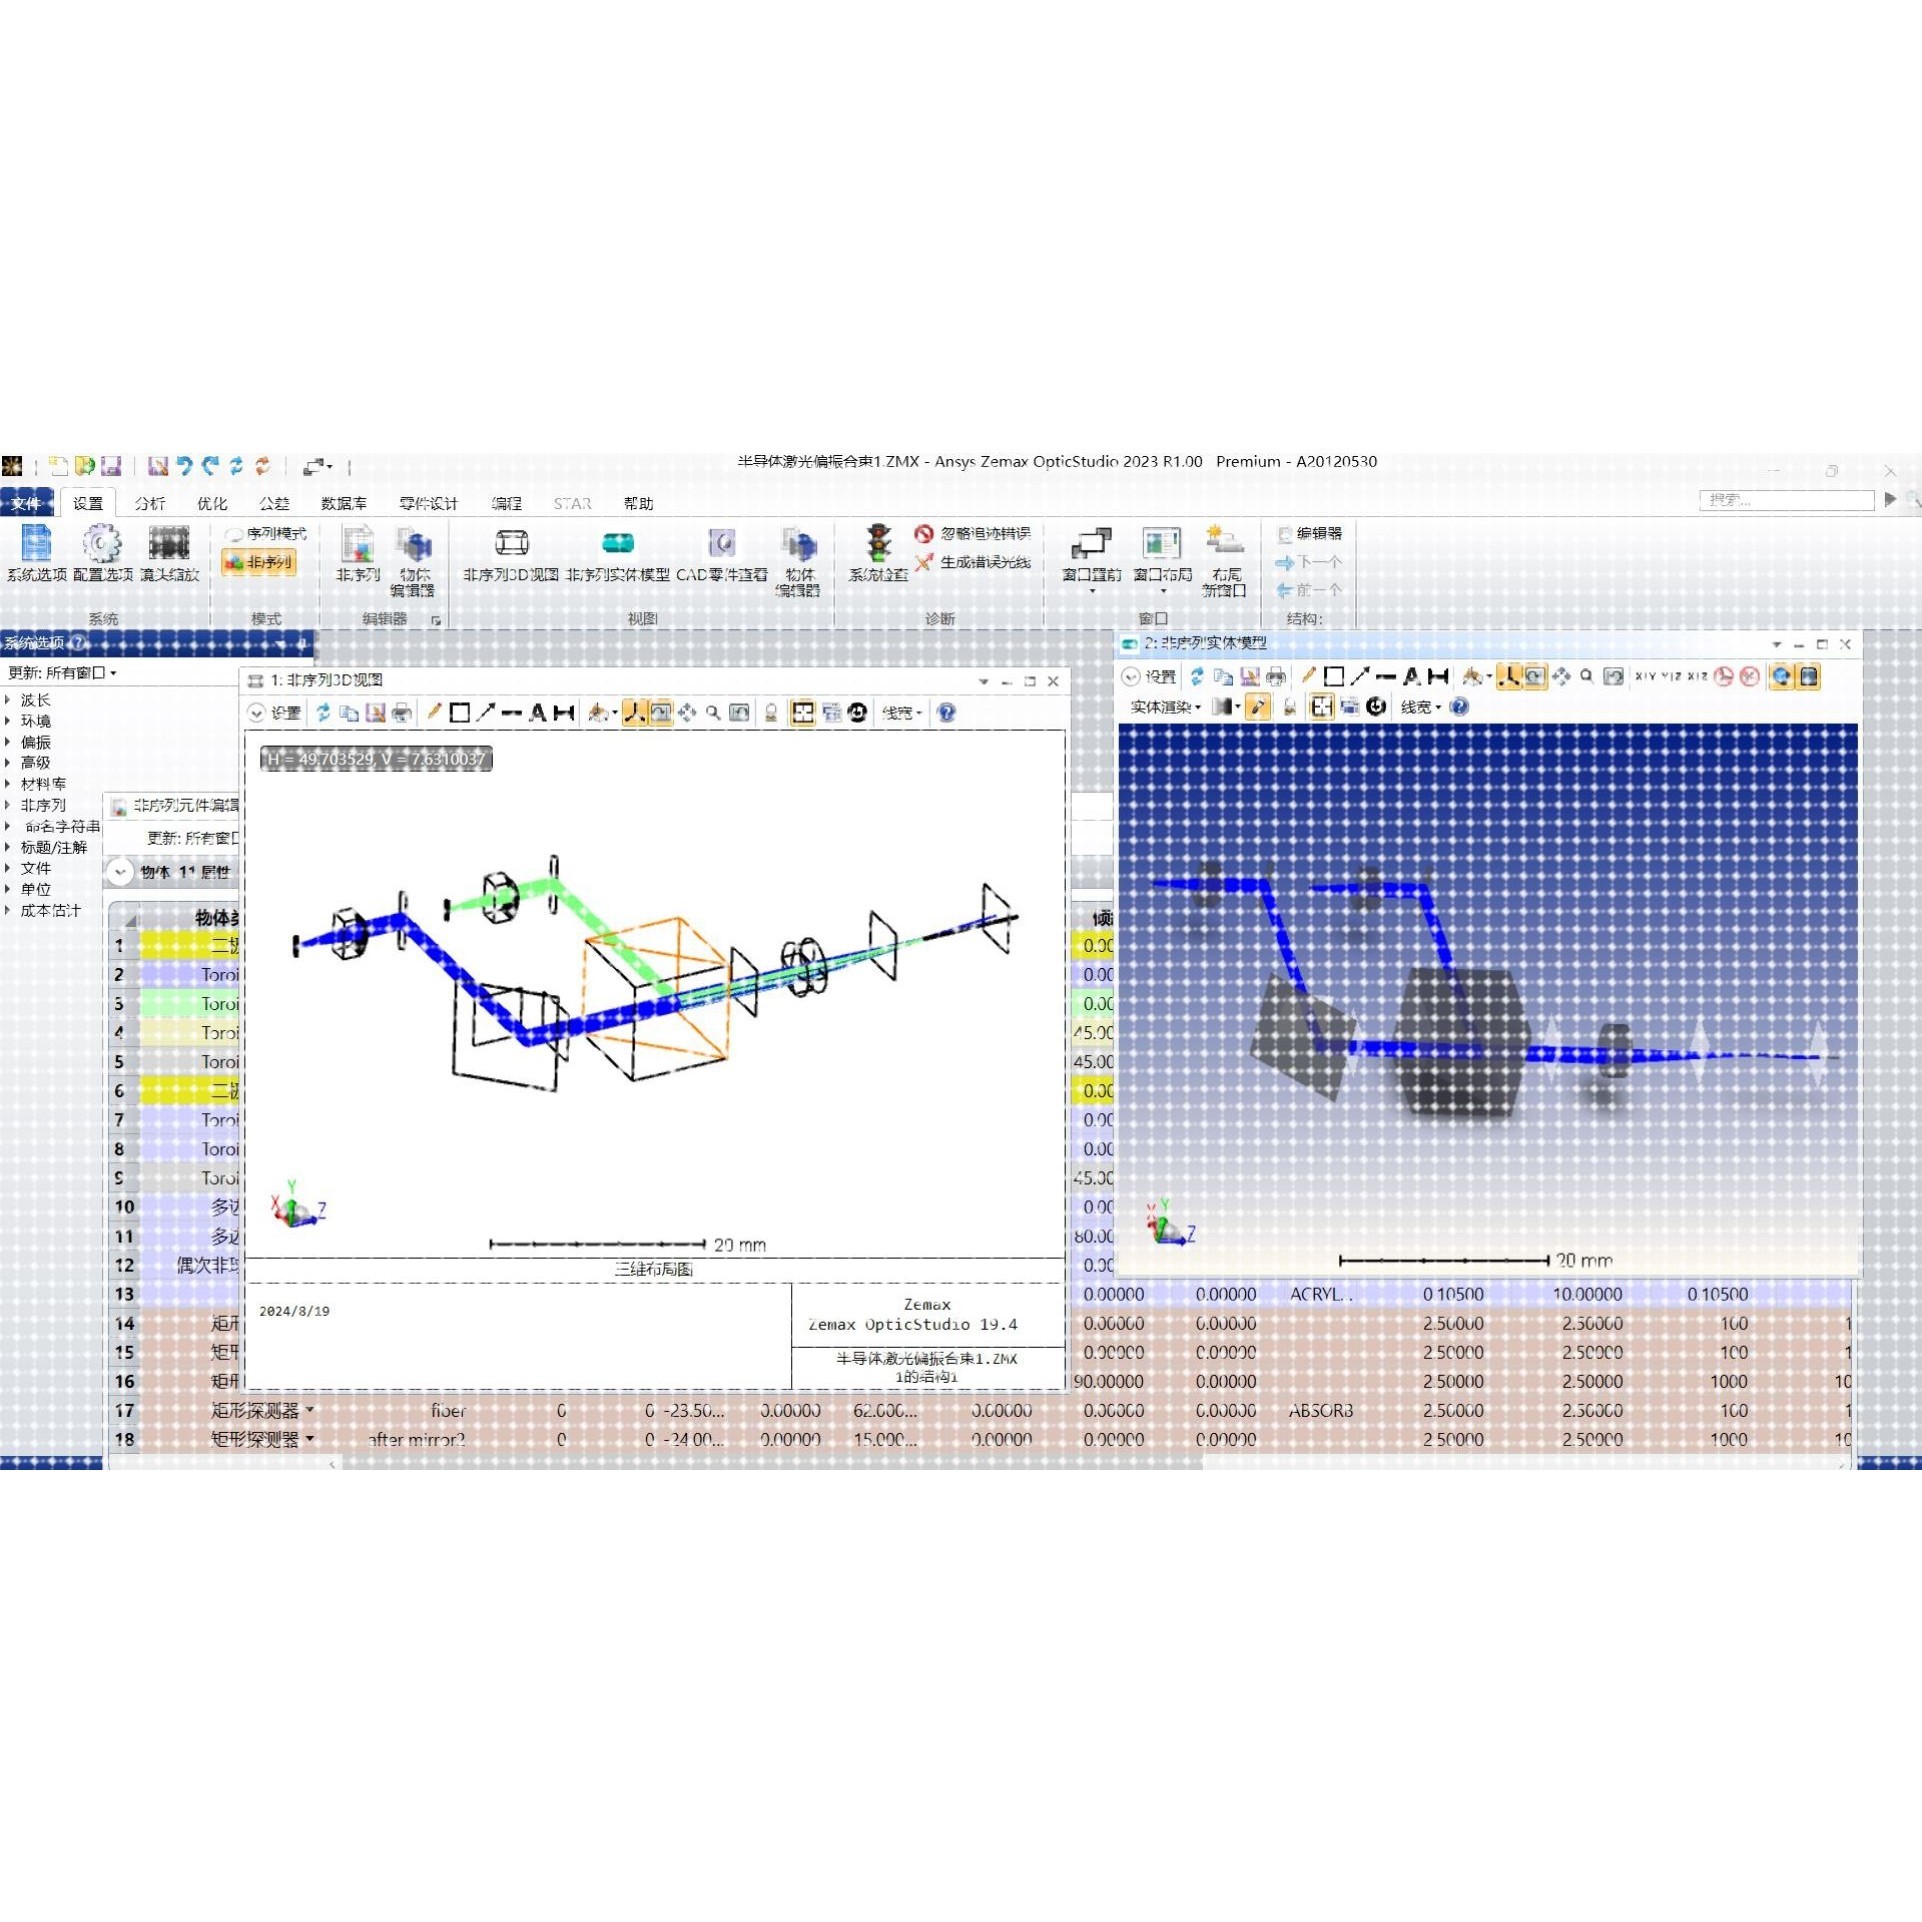Select the rectangle annotation tool in 3D视图

pos(460,713)
